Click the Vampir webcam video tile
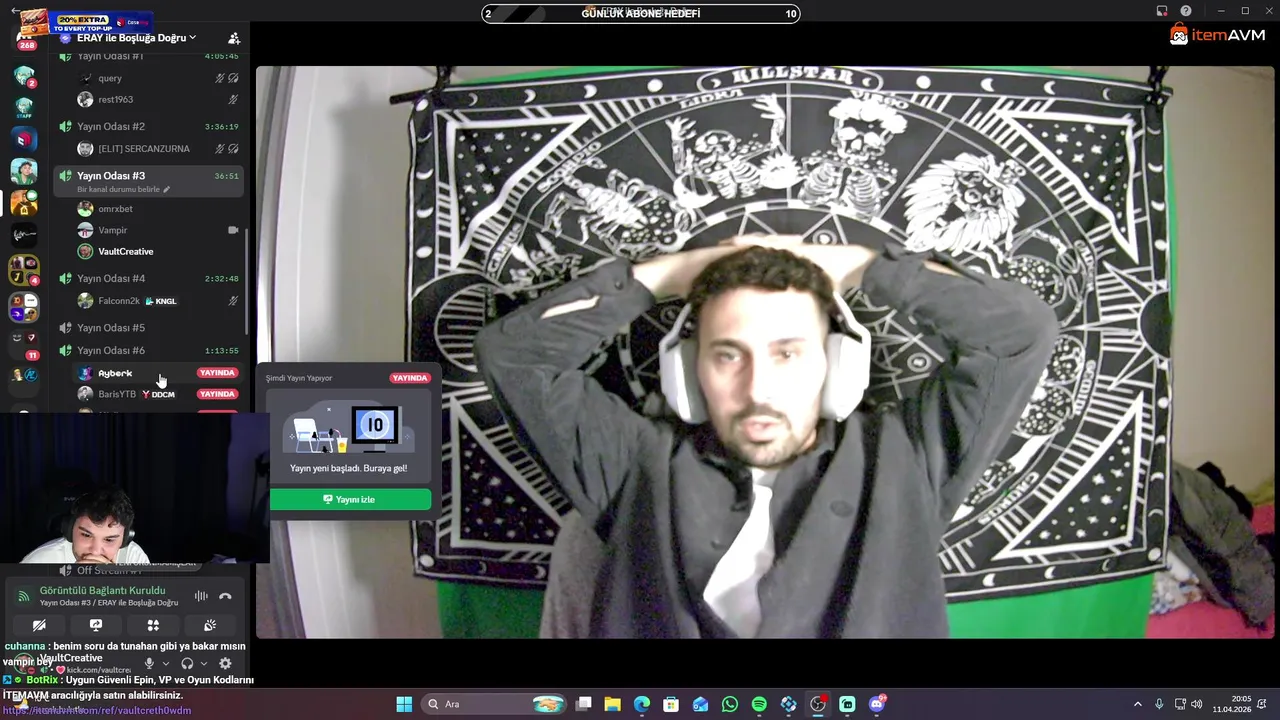 point(765,352)
